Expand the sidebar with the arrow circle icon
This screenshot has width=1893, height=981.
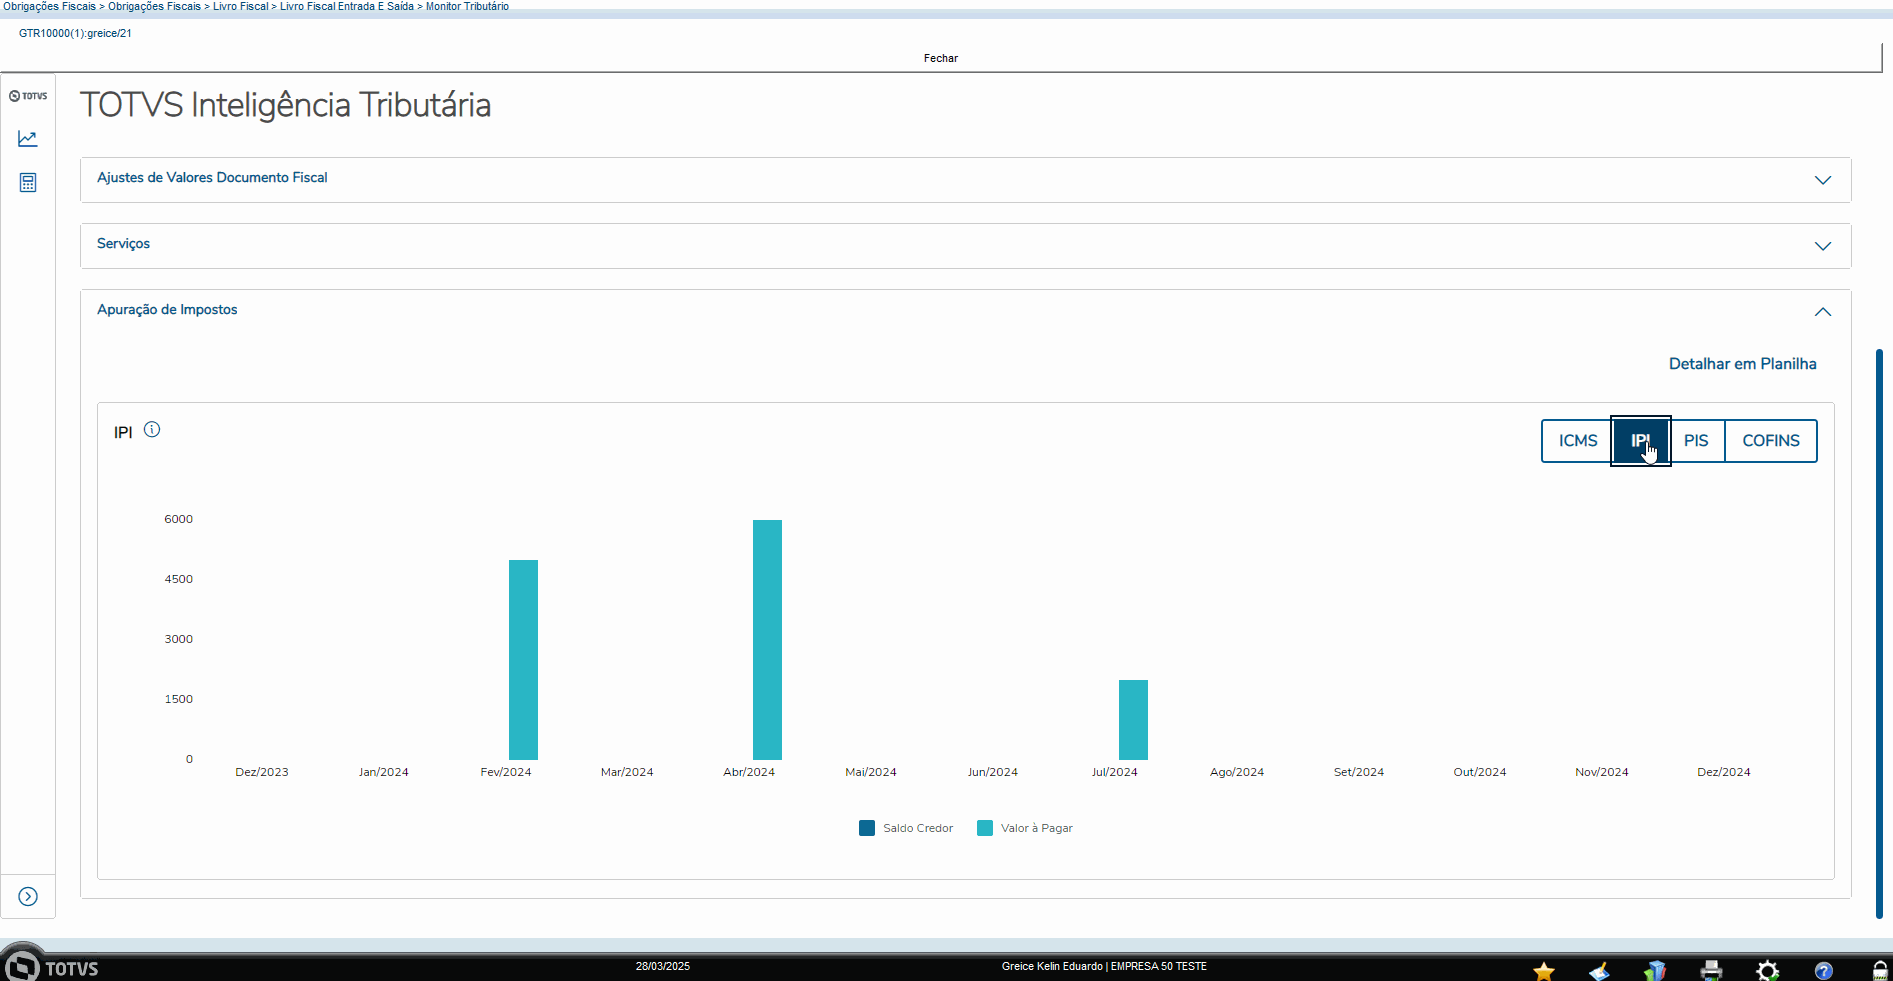coord(28,897)
